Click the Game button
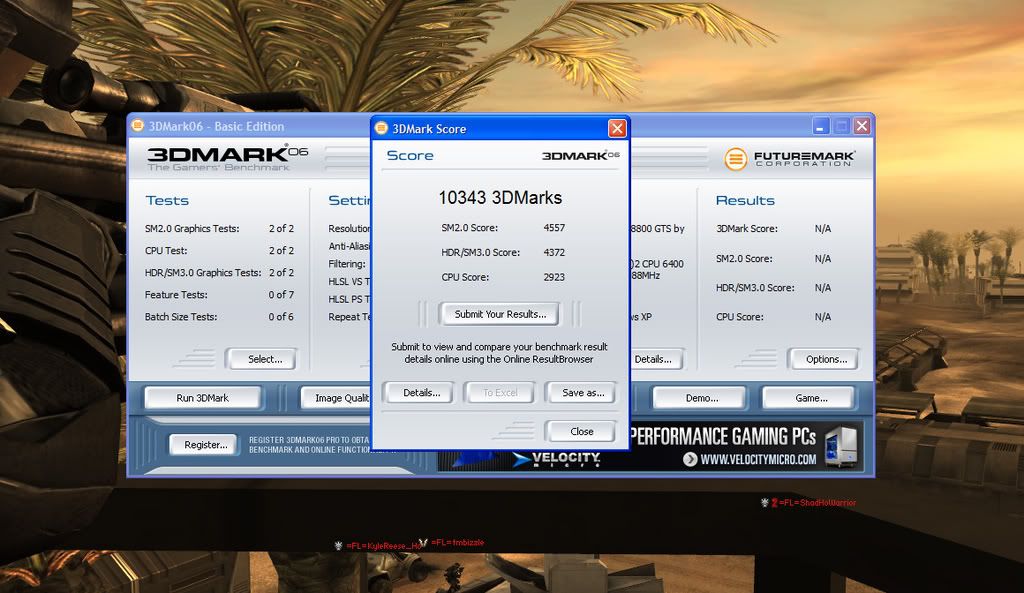 (x=810, y=398)
